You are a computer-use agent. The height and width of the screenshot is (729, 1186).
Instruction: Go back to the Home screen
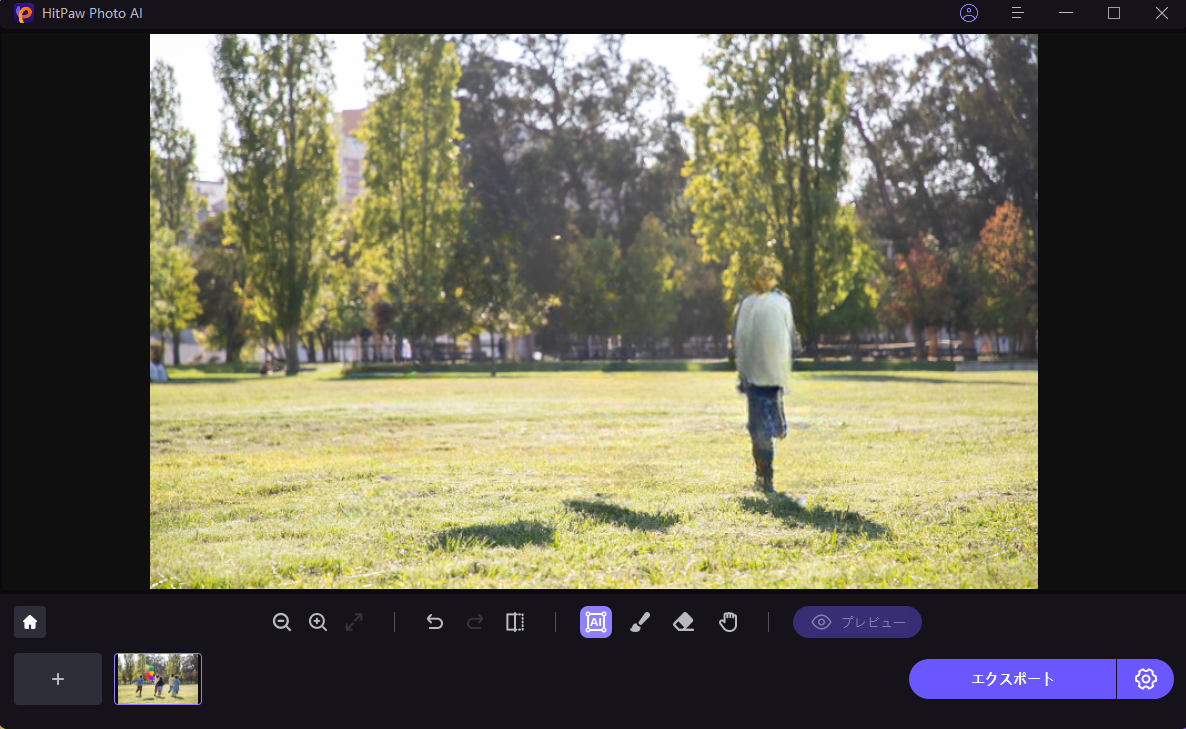[x=30, y=622]
